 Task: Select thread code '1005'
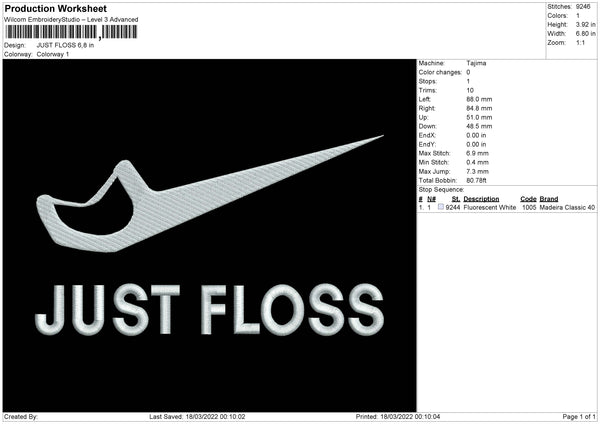[x=529, y=207]
